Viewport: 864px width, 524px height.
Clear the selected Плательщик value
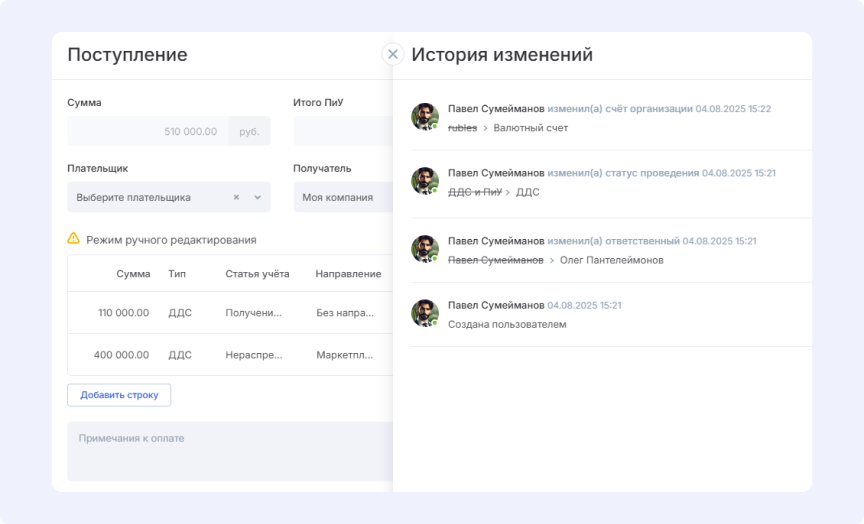pos(236,197)
